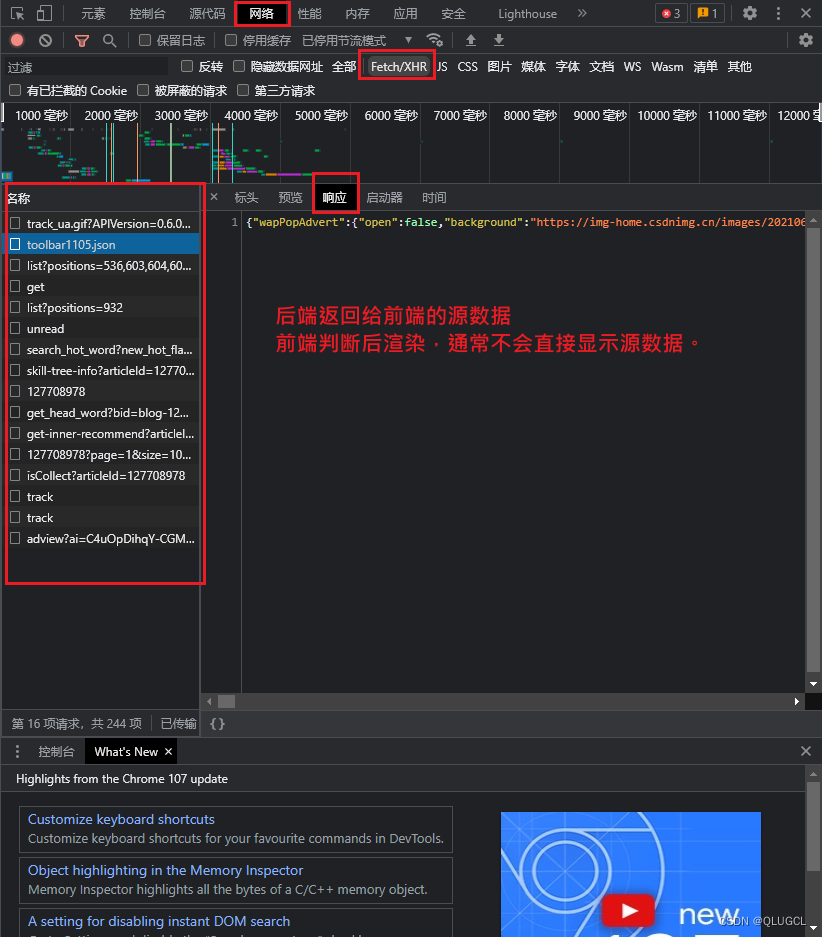
Task: Switch to 控制台 top tab
Action: coord(147,13)
